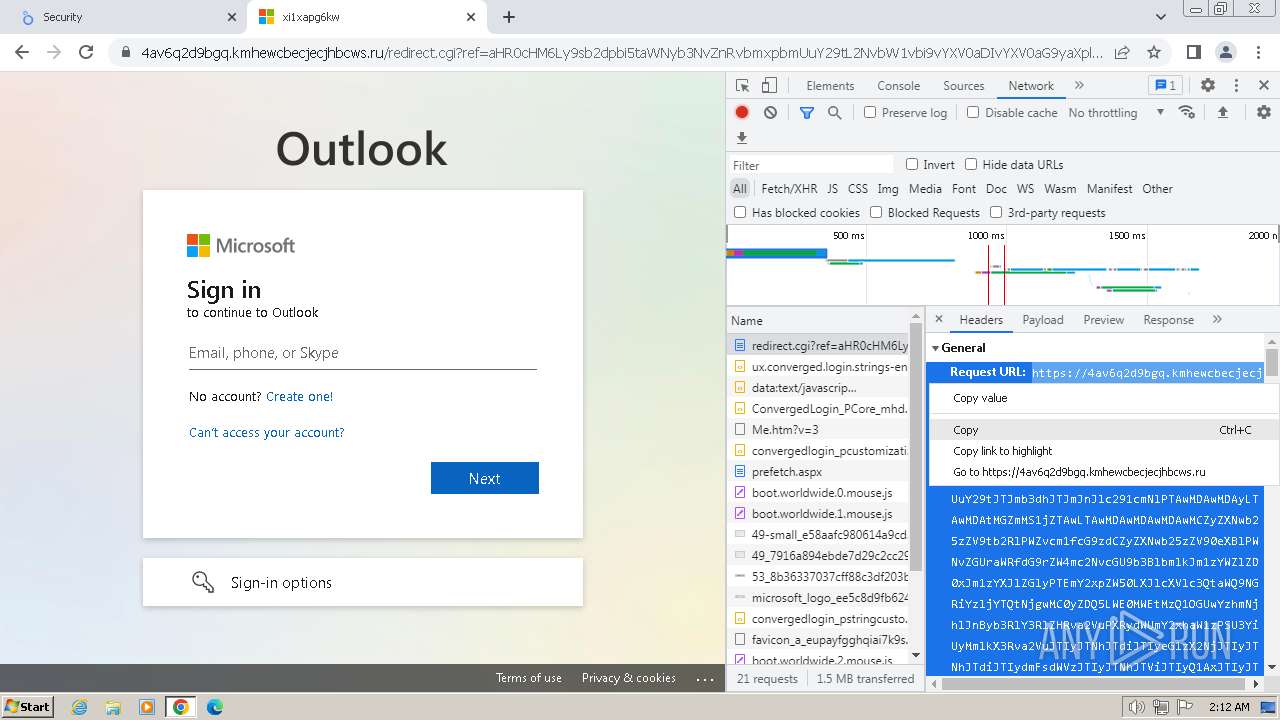This screenshot has width=1280, height=720.
Task: Click the Create one! link
Action: [299, 397]
